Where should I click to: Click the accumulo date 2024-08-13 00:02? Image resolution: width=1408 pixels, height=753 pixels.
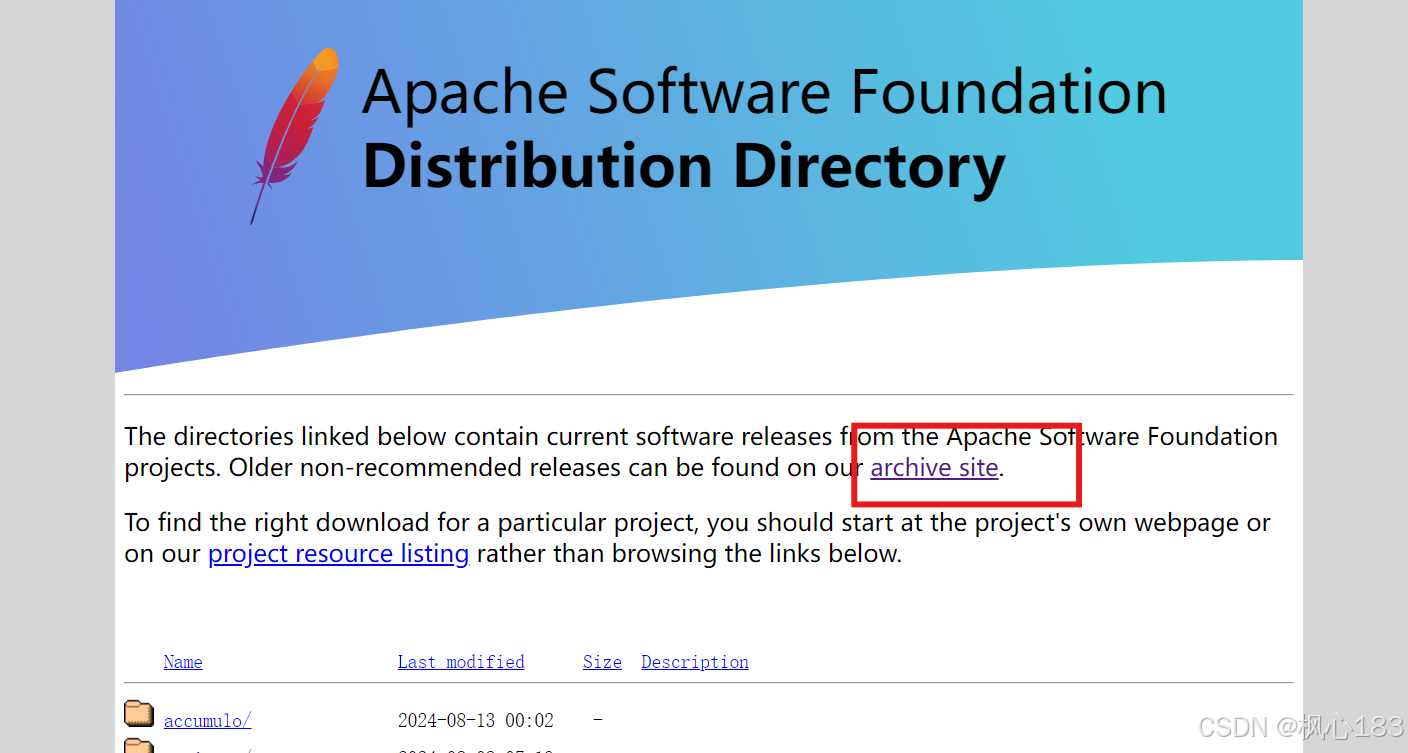click(476, 720)
